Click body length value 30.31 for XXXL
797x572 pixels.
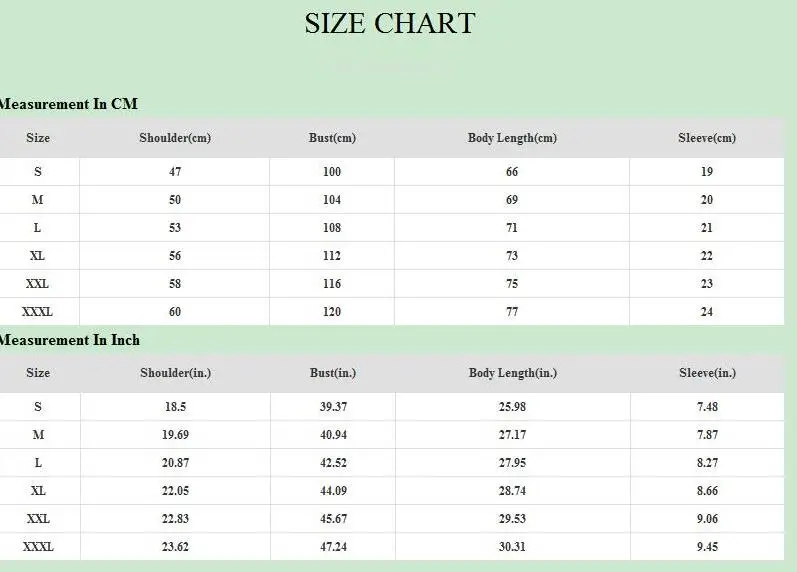click(x=512, y=547)
